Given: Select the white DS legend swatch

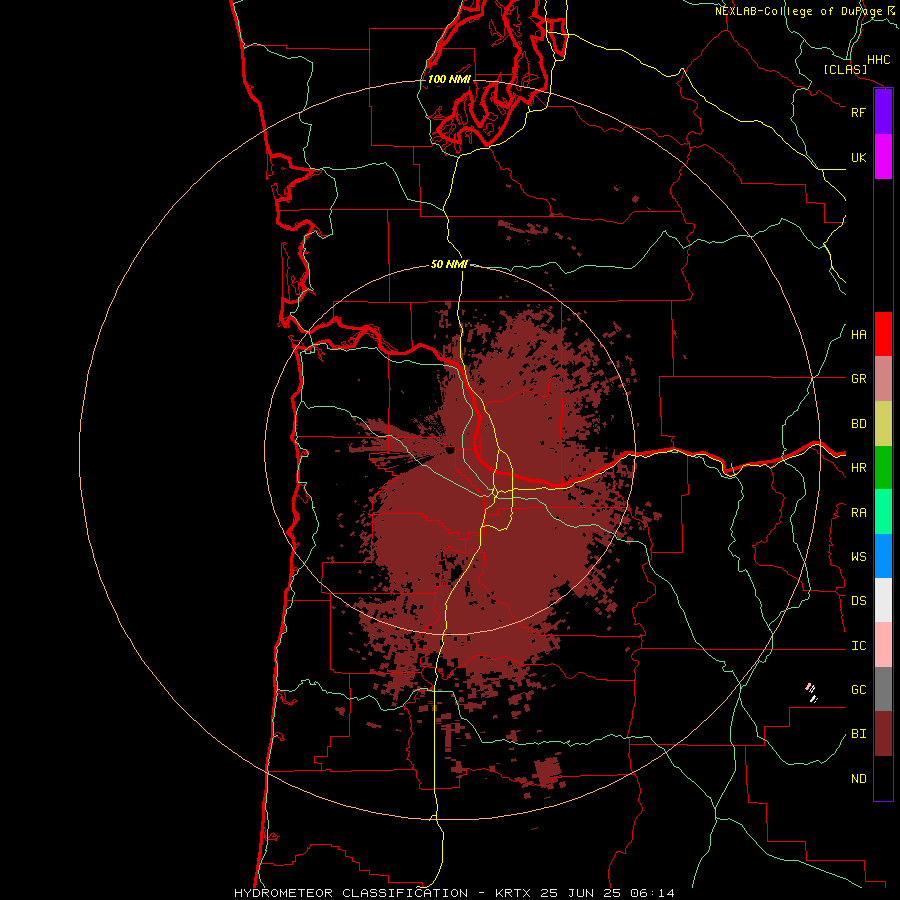Looking at the screenshot, I should (883, 600).
